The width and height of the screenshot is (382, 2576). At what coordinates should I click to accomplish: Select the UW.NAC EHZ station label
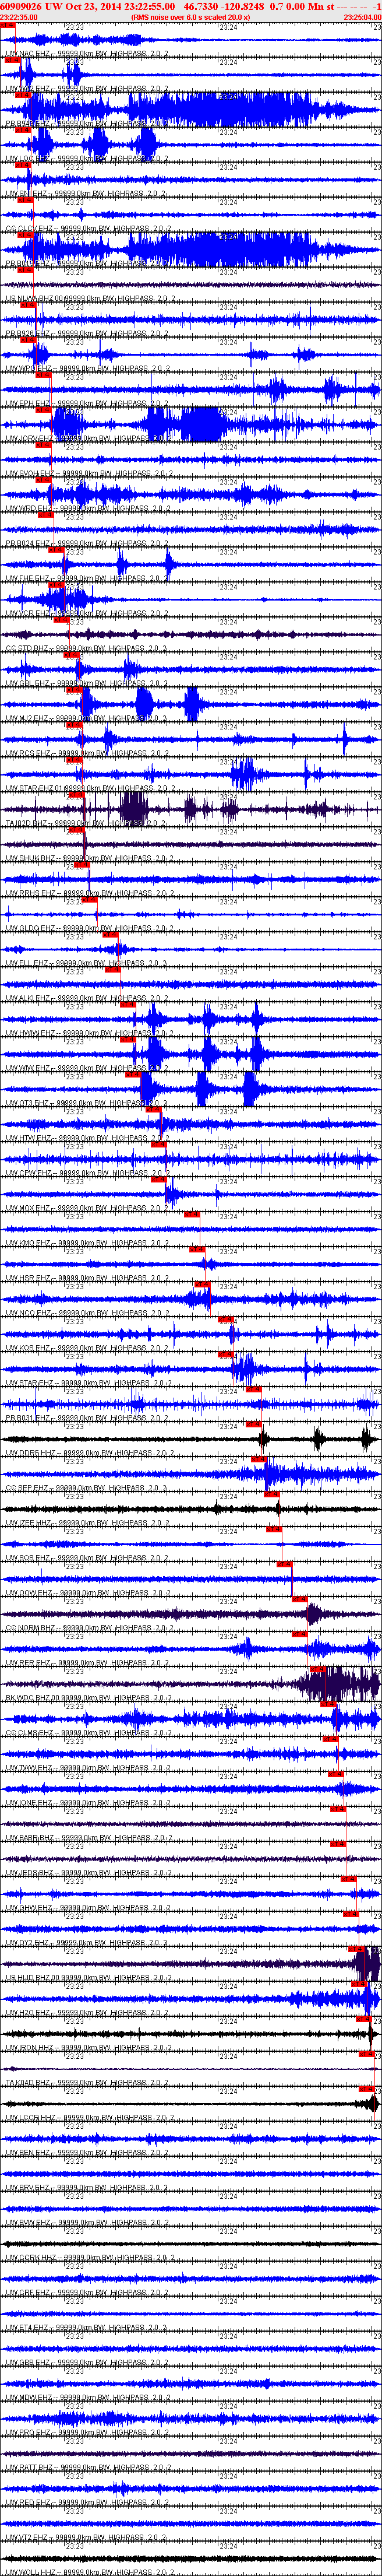(x=87, y=53)
